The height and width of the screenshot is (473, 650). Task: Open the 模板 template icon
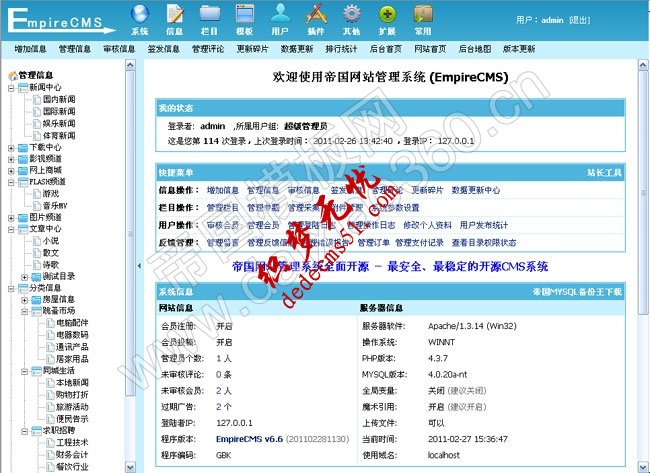pyautogui.click(x=245, y=14)
